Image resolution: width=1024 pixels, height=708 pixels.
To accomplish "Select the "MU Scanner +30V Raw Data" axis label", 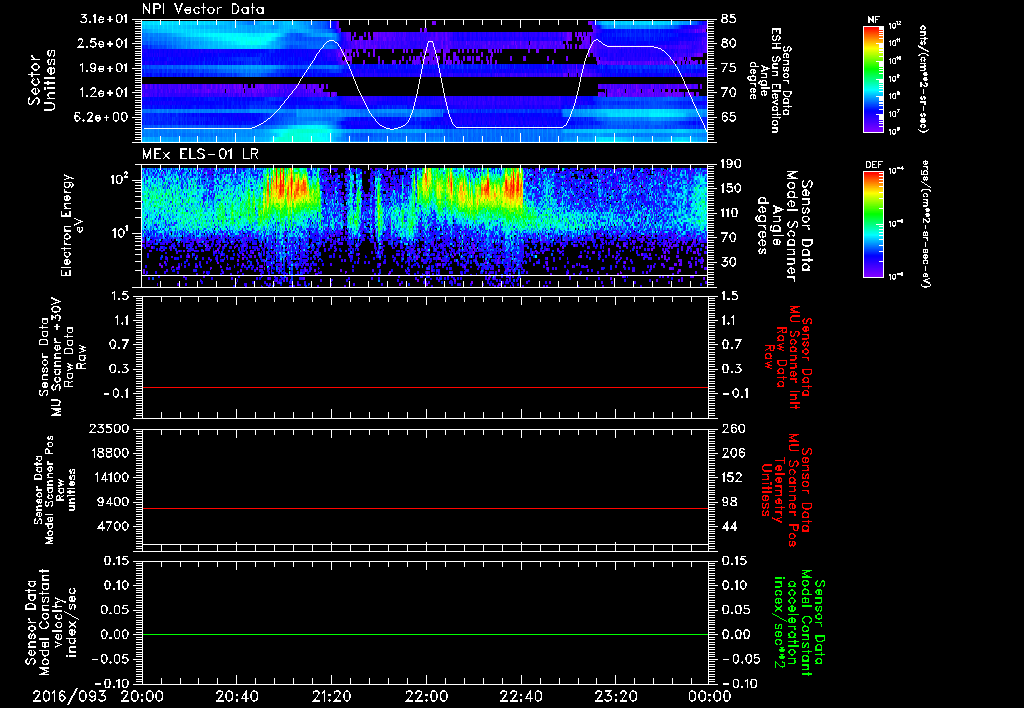I will 62,357.
